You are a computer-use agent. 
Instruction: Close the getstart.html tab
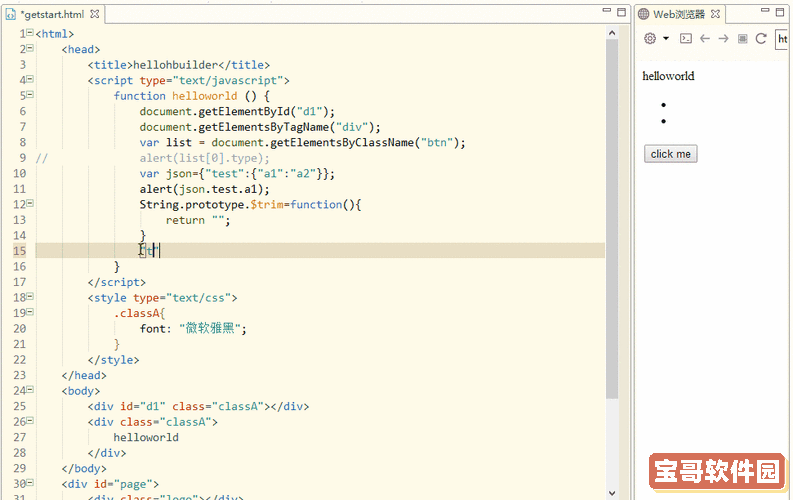tap(95, 14)
